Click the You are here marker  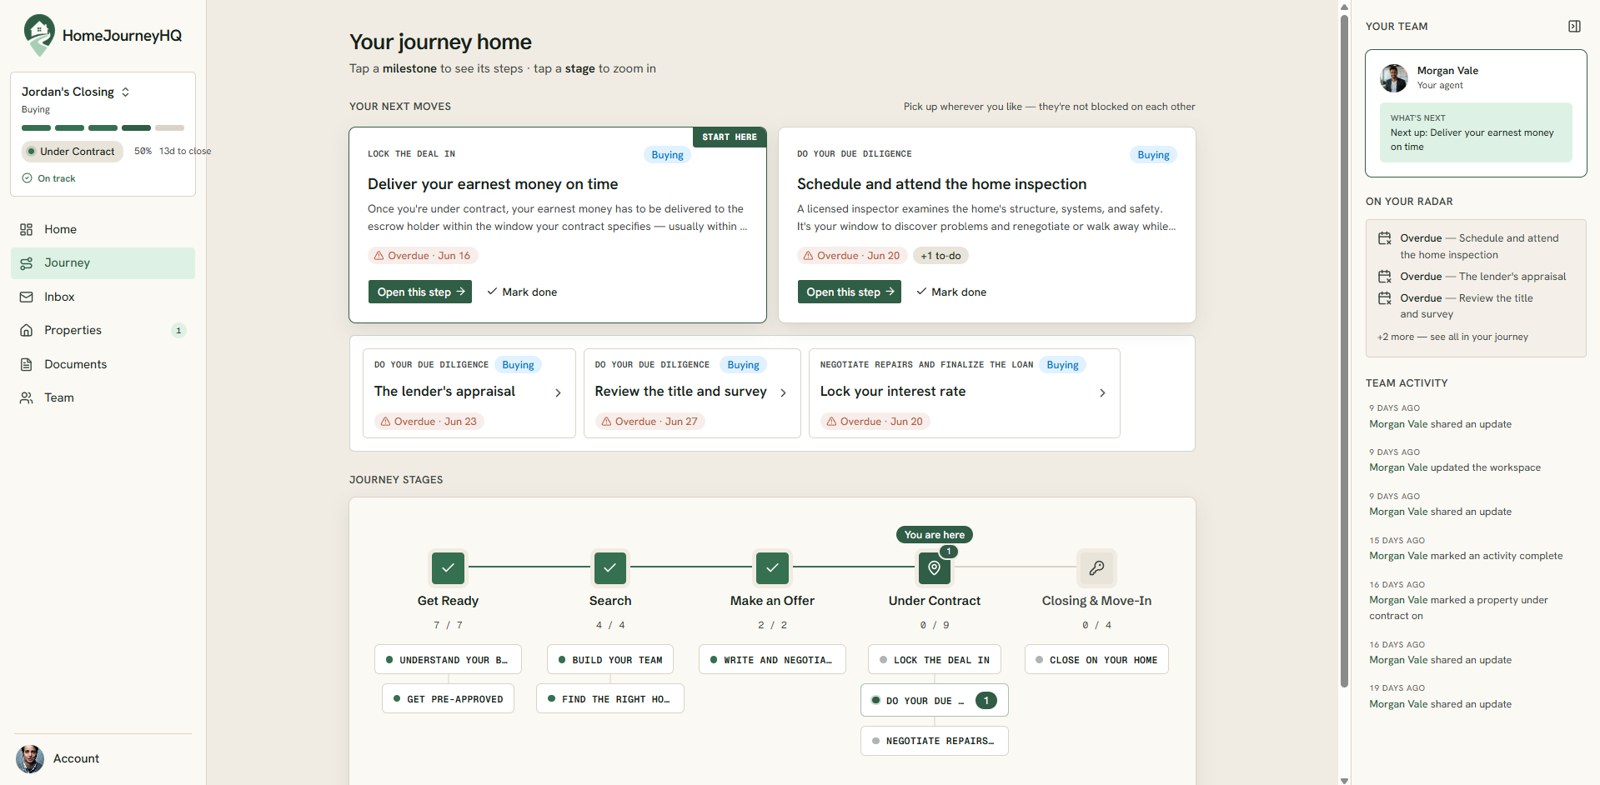934,535
